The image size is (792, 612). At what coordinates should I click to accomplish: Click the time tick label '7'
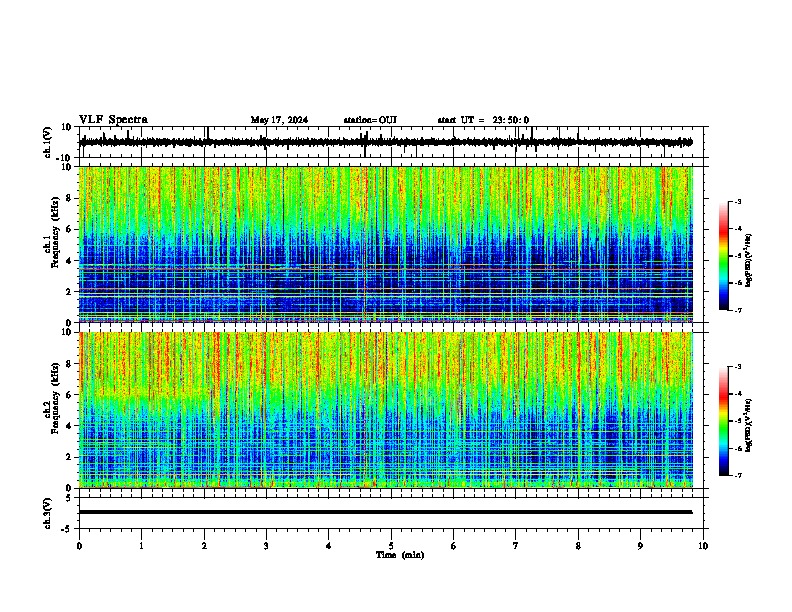516,546
